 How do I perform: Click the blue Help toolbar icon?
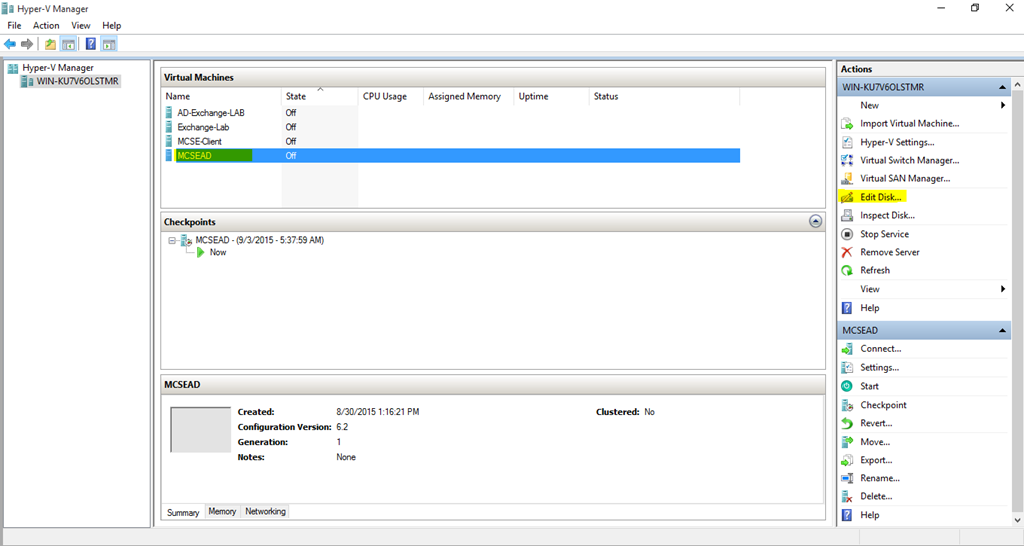pos(91,44)
